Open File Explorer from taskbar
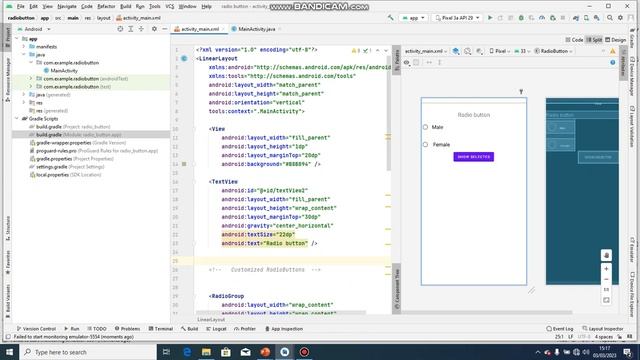 207,352
